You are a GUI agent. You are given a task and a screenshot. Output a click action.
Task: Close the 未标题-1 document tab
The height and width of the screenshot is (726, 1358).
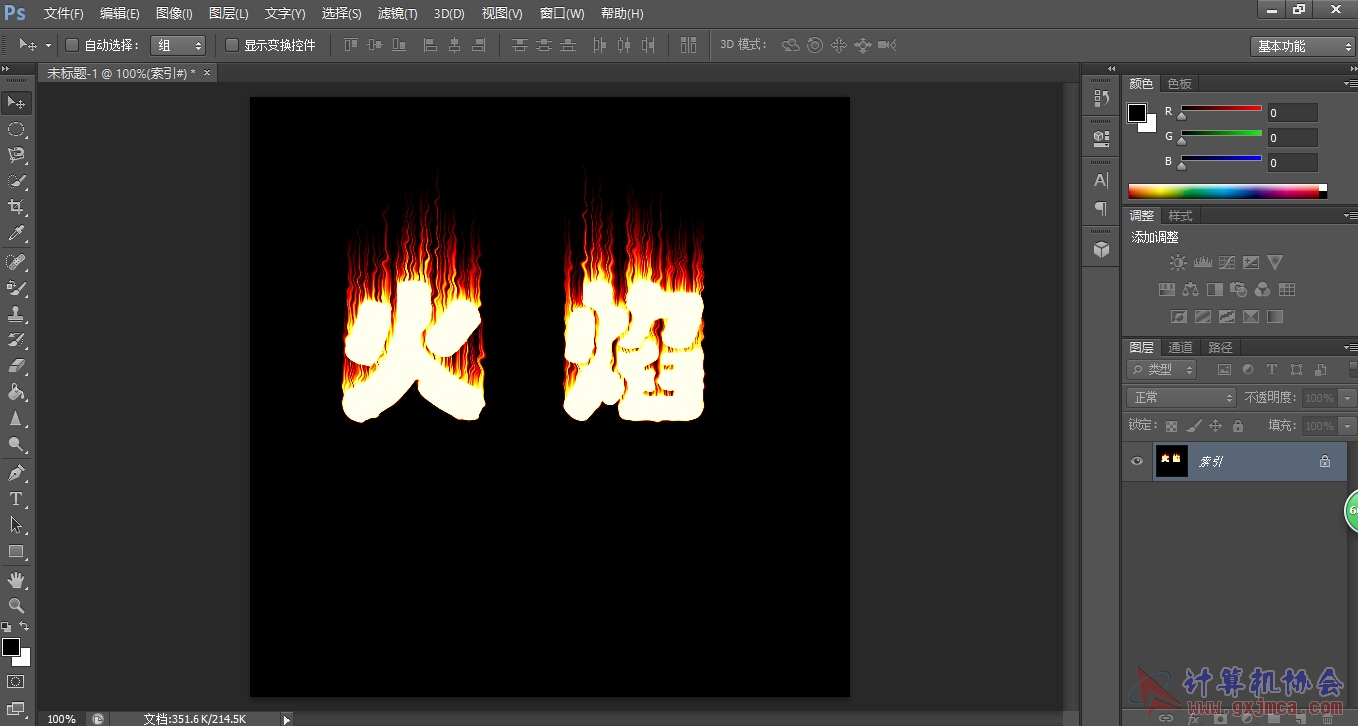(207, 73)
